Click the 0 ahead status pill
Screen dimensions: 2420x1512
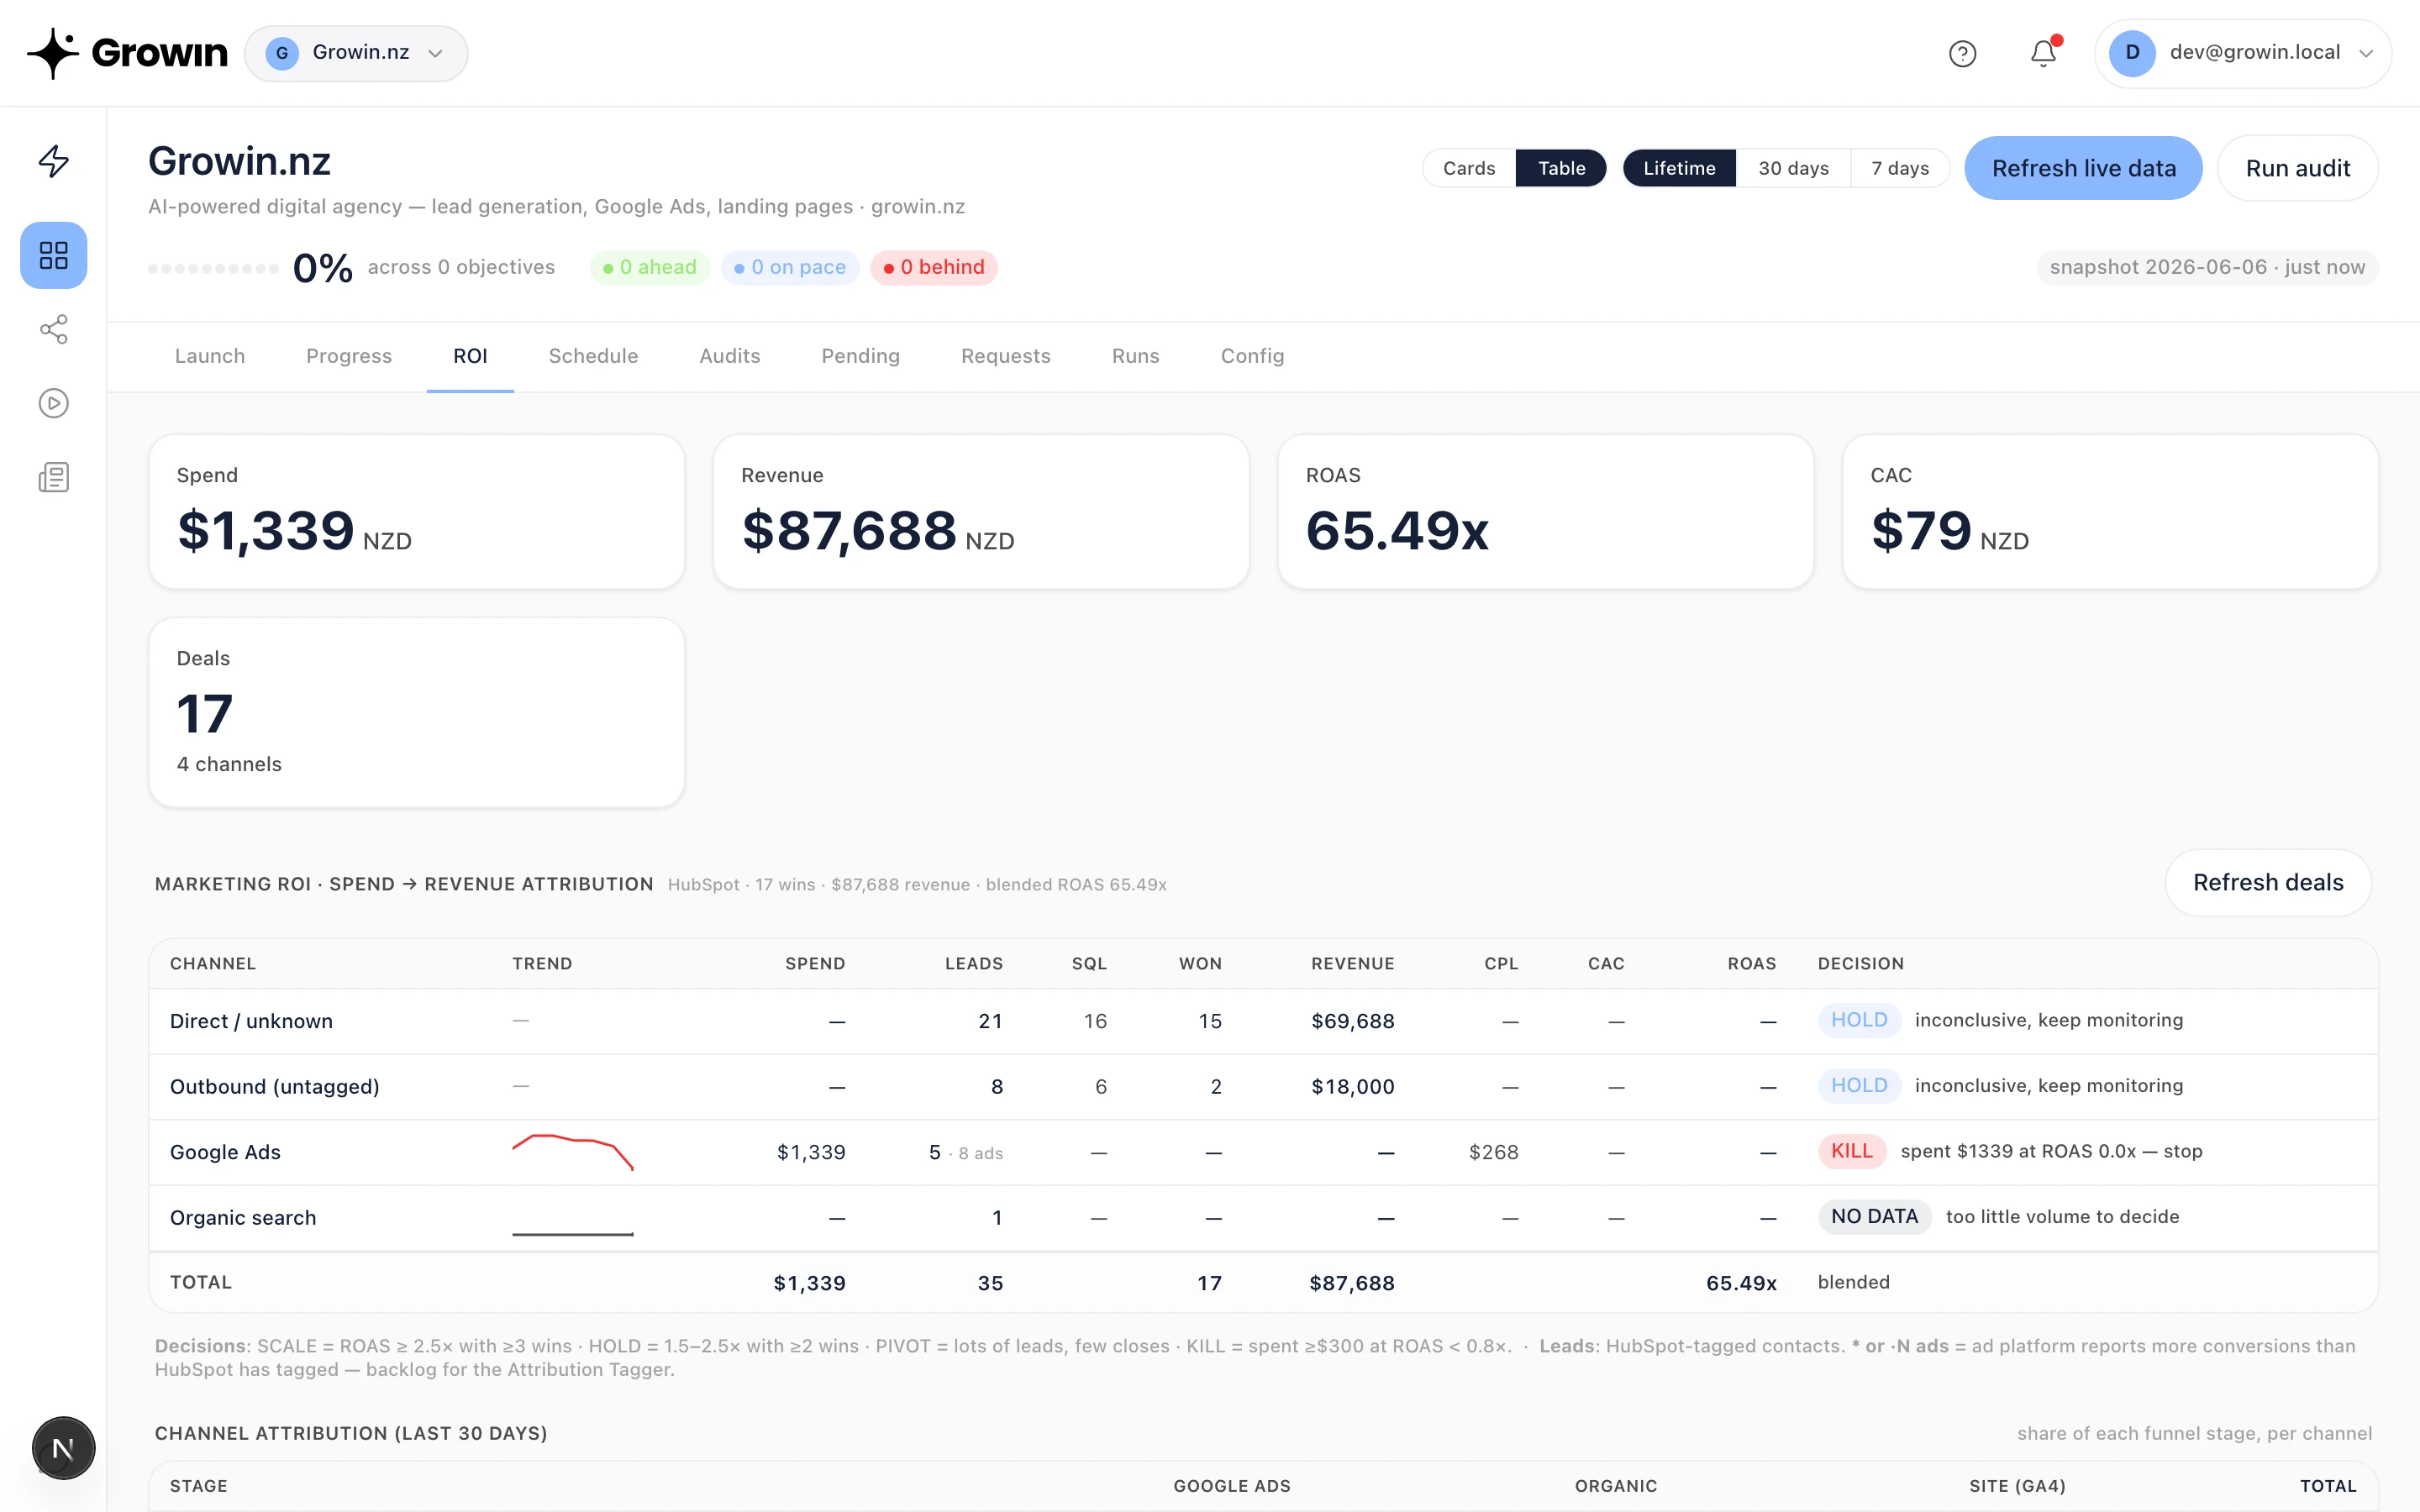click(650, 267)
